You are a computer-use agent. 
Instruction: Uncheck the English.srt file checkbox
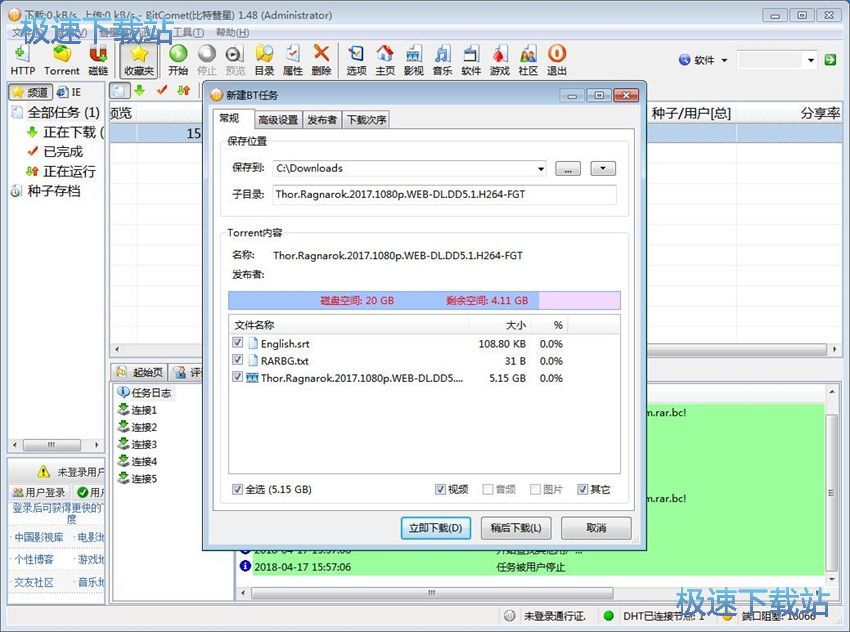point(237,343)
